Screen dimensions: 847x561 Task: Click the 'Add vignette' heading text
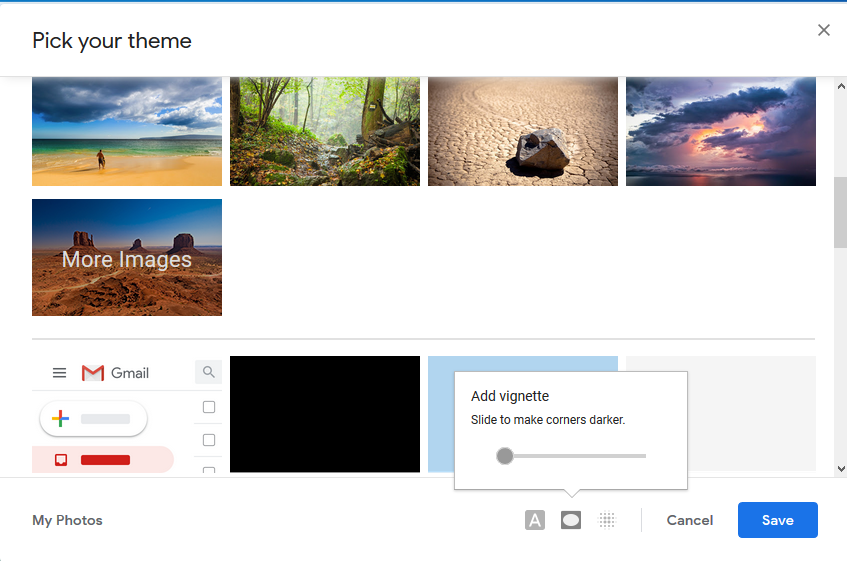(510, 396)
